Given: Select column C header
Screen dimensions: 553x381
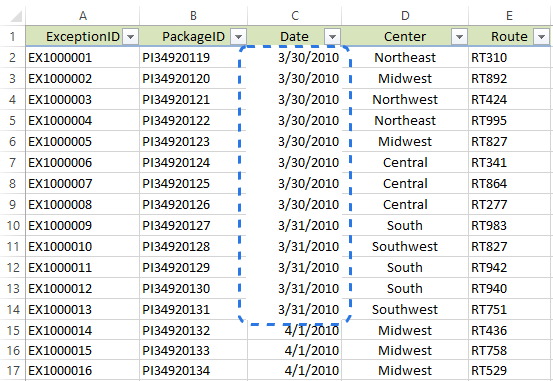Looking at the screenshot, I should click(294, 16).
